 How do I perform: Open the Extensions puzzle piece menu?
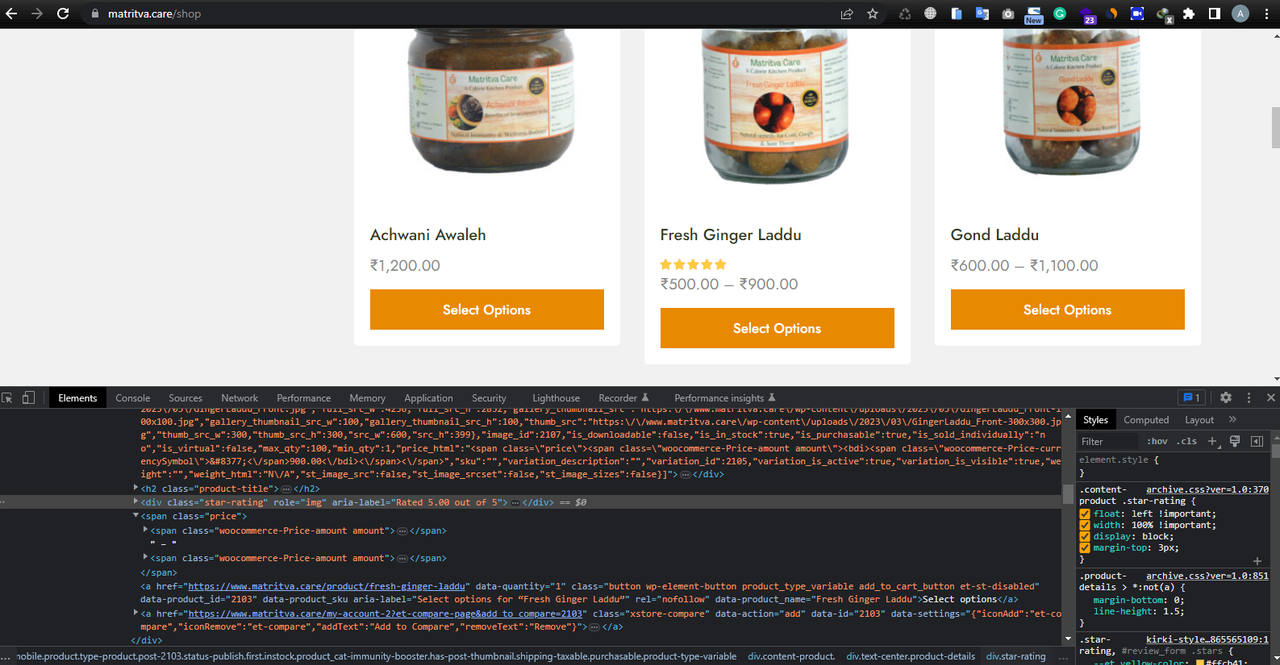(1188, 14)
